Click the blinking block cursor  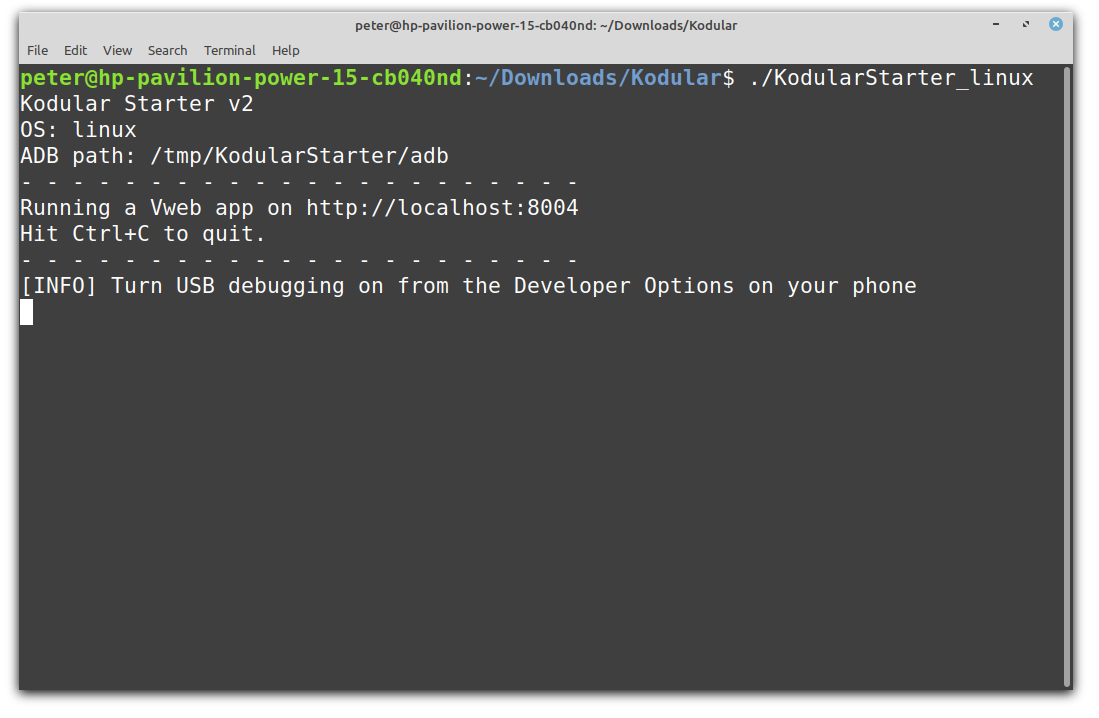pyautogui.click(x=27, y=312)
